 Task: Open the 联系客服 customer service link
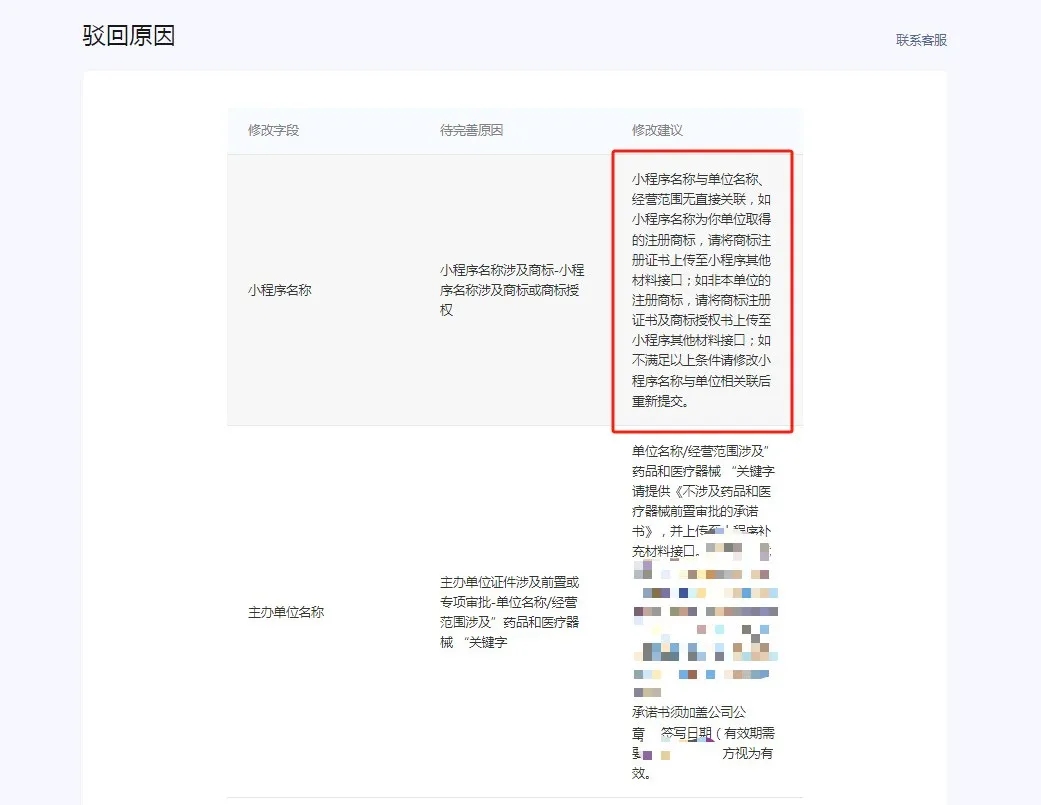tap(920, 40)
